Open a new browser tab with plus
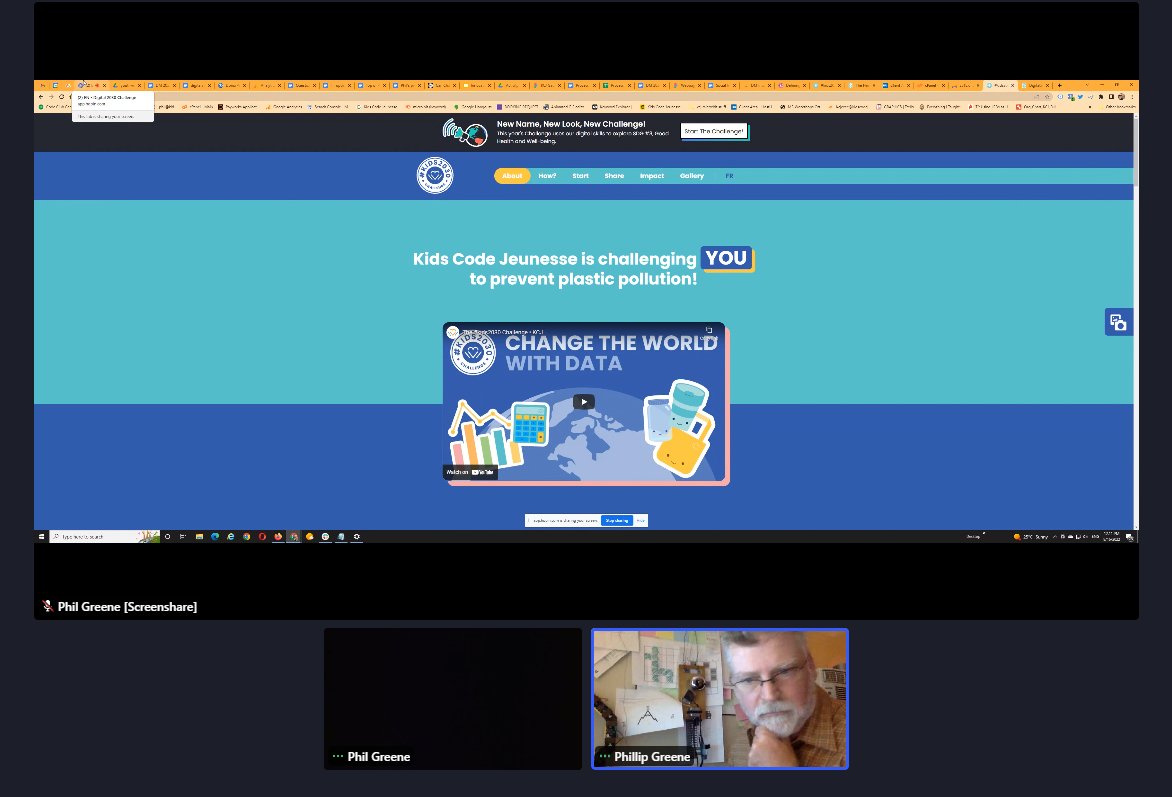1172x797 pixels. (1059, 85)
